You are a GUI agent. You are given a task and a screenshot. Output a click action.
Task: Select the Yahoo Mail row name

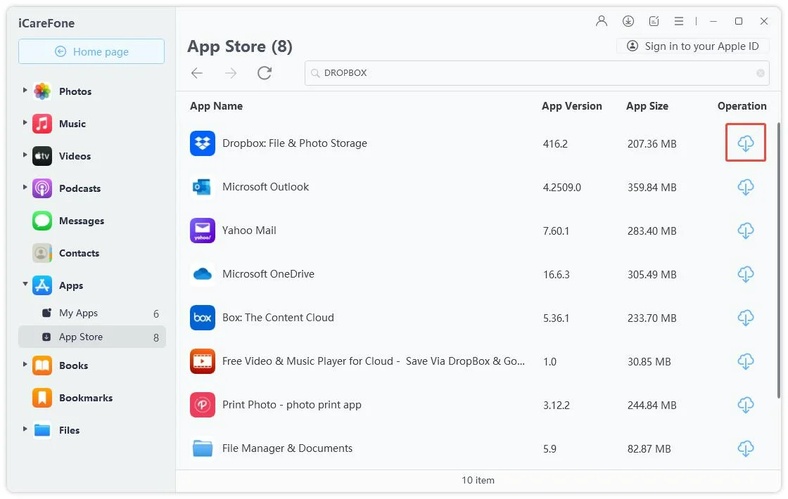pos(249,231)
